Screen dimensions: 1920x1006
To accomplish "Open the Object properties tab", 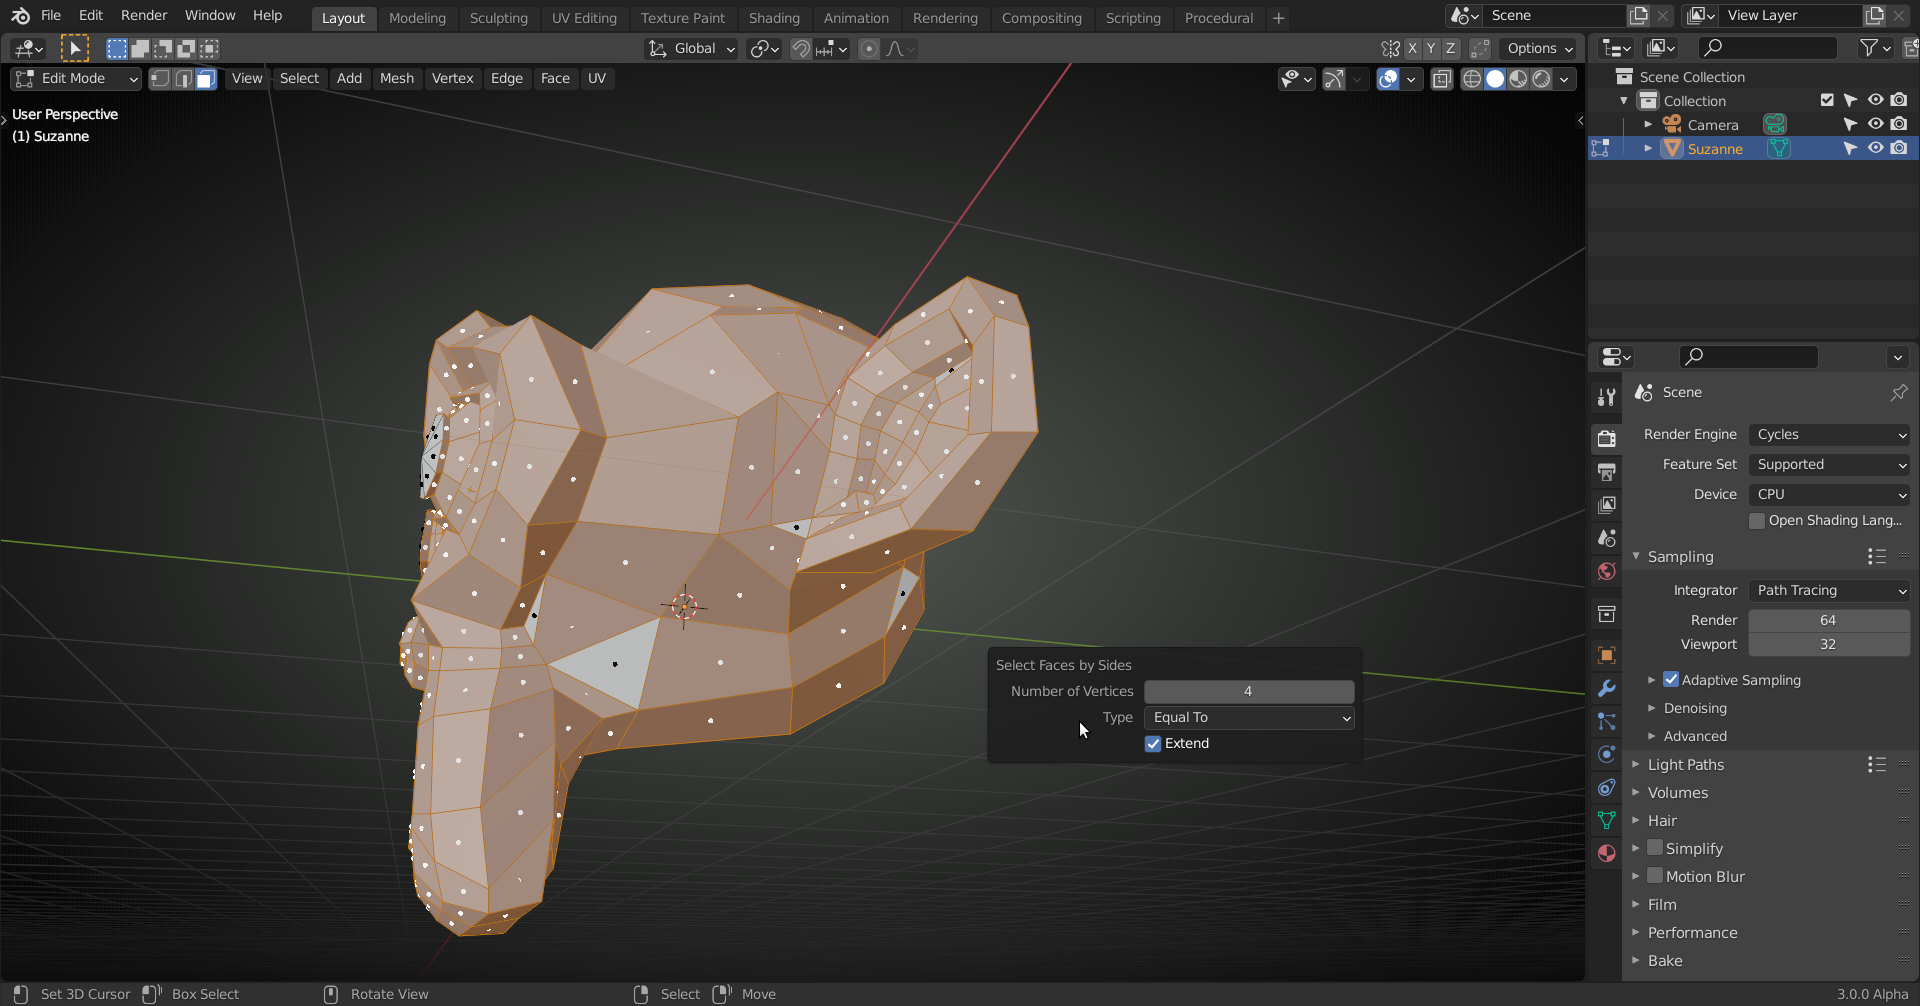I will coord(1607,655).
